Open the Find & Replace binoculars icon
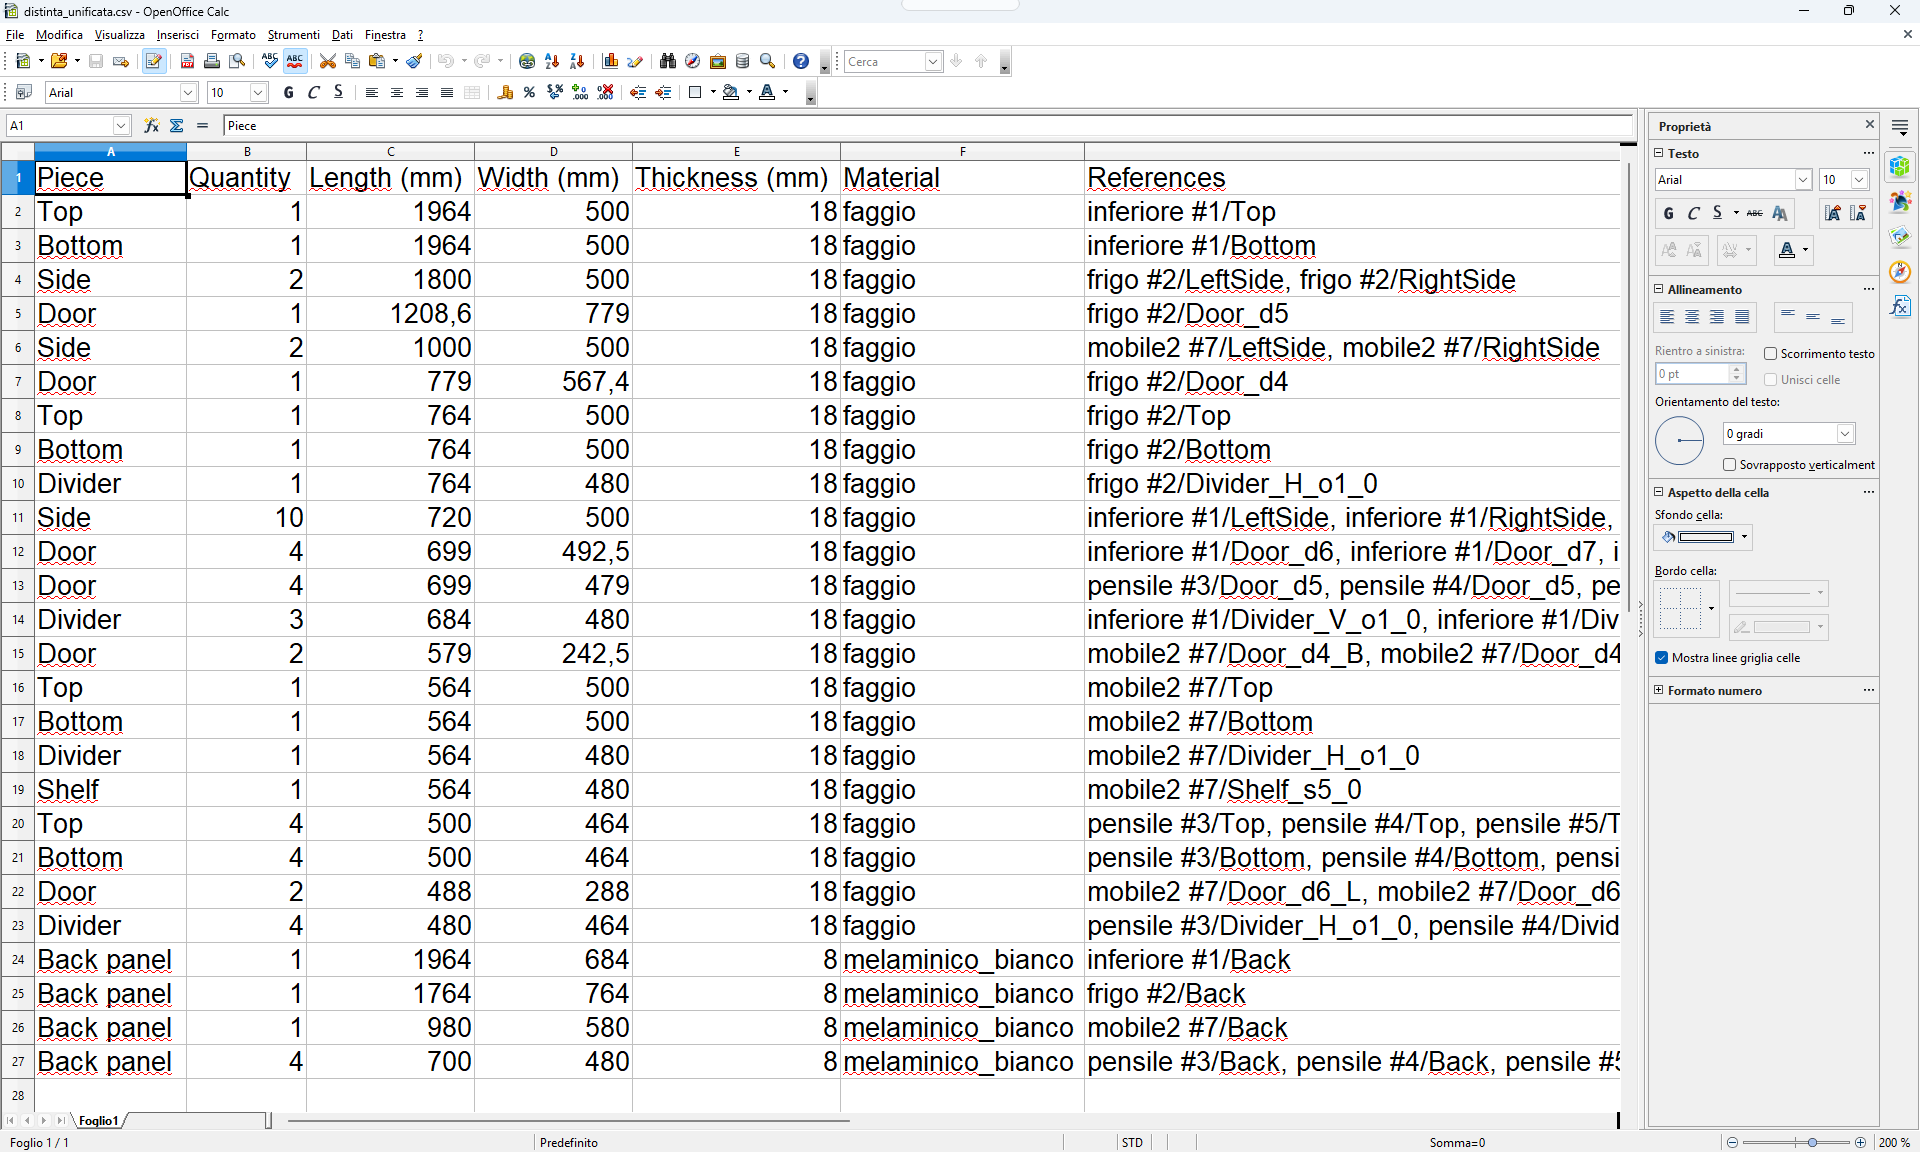This screenshot has width=1920, height=1152. click(x=668, y=62)
